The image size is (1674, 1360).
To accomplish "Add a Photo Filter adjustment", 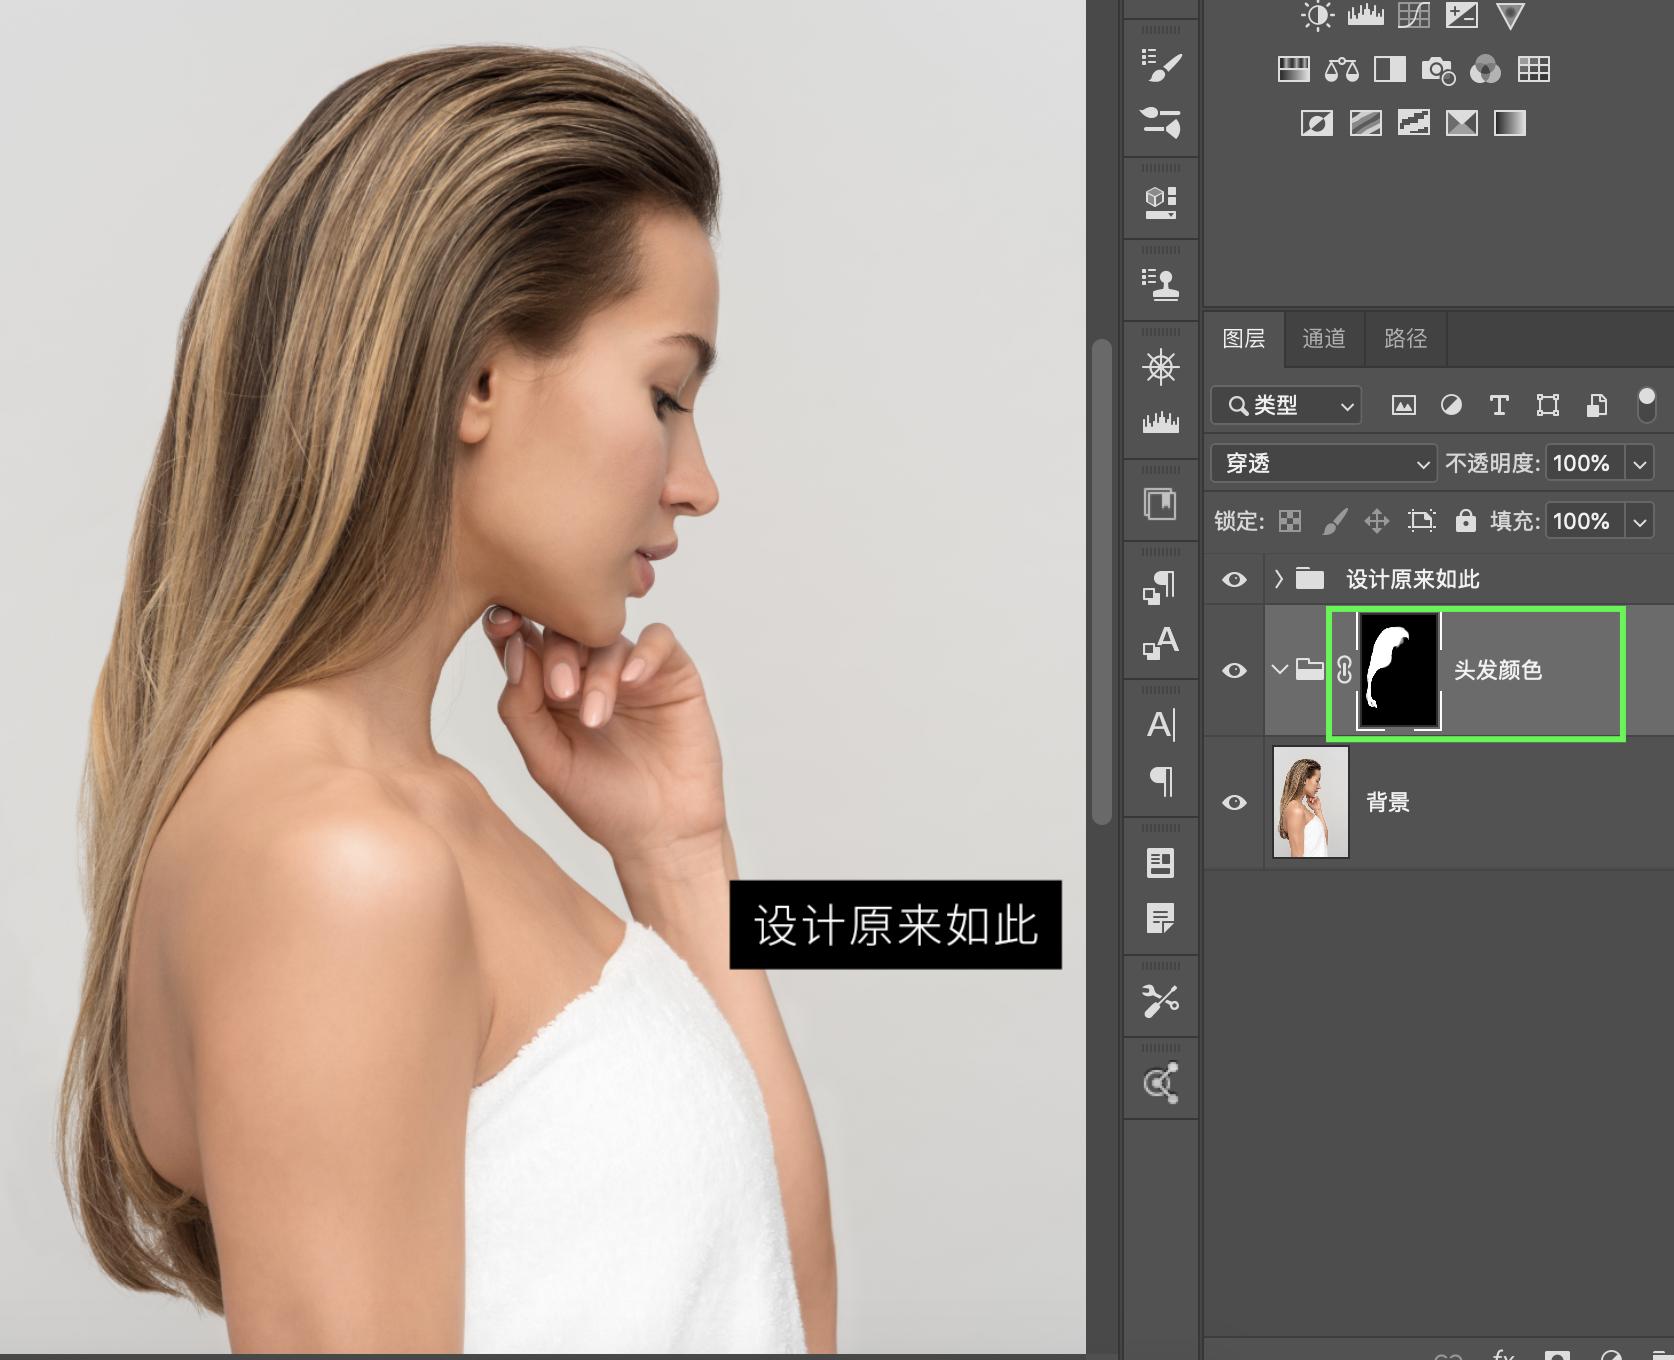I will click(1437, 69).
